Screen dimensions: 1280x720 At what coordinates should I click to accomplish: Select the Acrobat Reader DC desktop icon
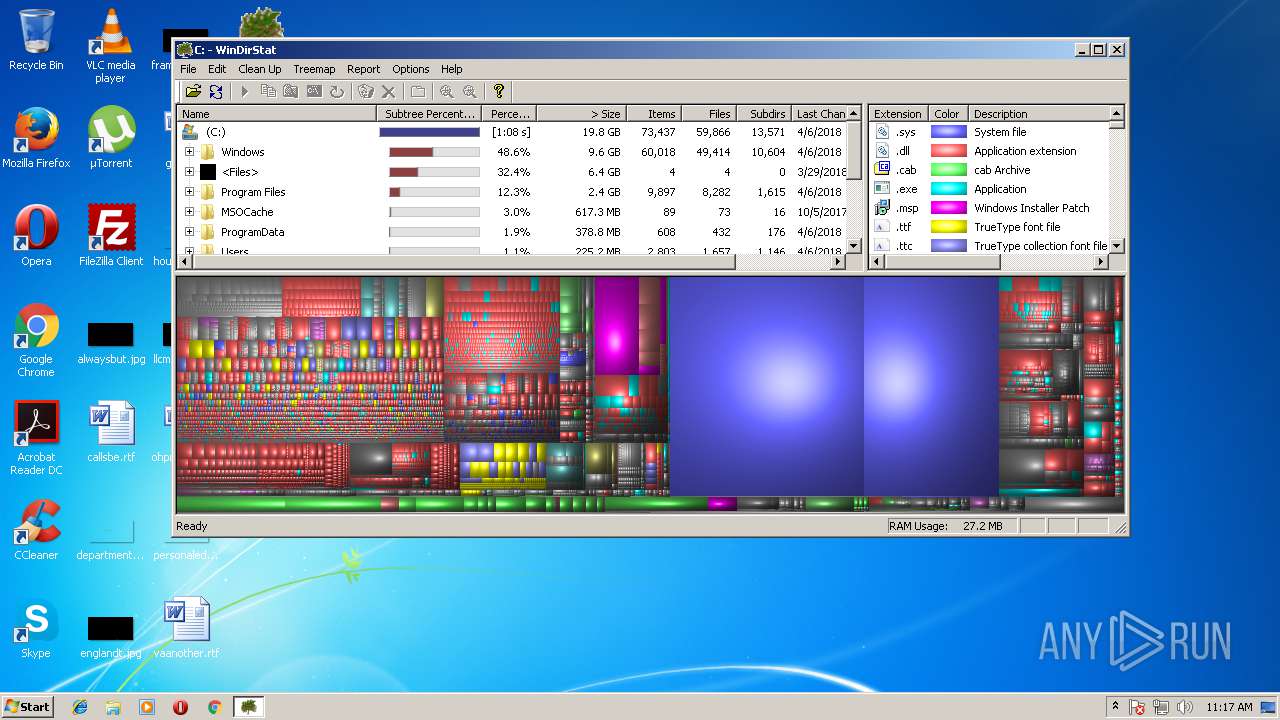tap(36, 438)
